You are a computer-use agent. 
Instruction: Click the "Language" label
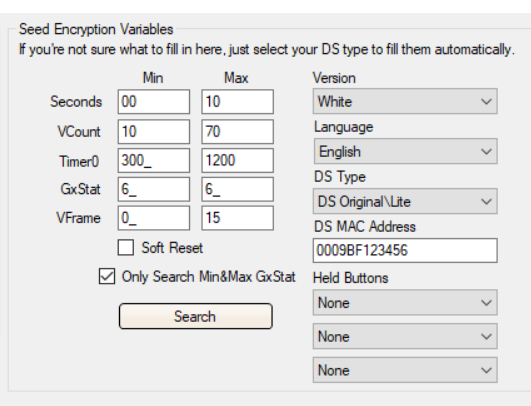pos(343,127)
